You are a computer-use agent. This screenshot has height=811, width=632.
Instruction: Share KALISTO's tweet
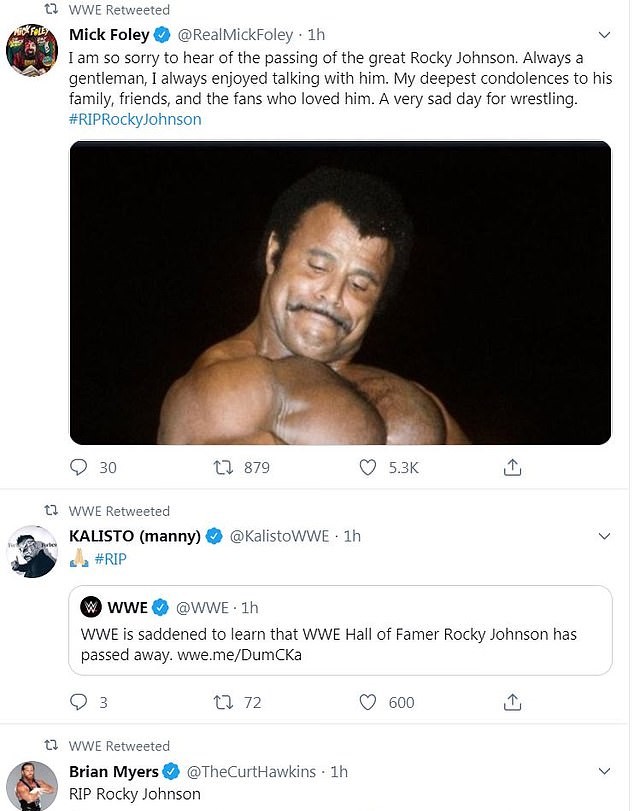point(512,702)
